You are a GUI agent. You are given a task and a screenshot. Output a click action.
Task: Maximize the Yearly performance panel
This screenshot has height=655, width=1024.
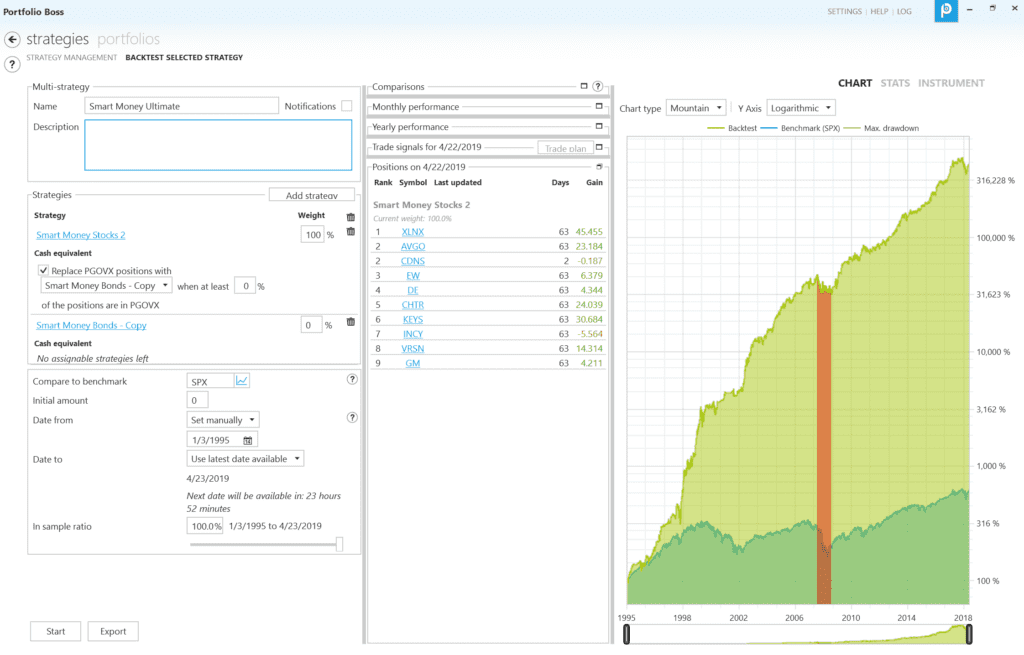pos(599,126)
